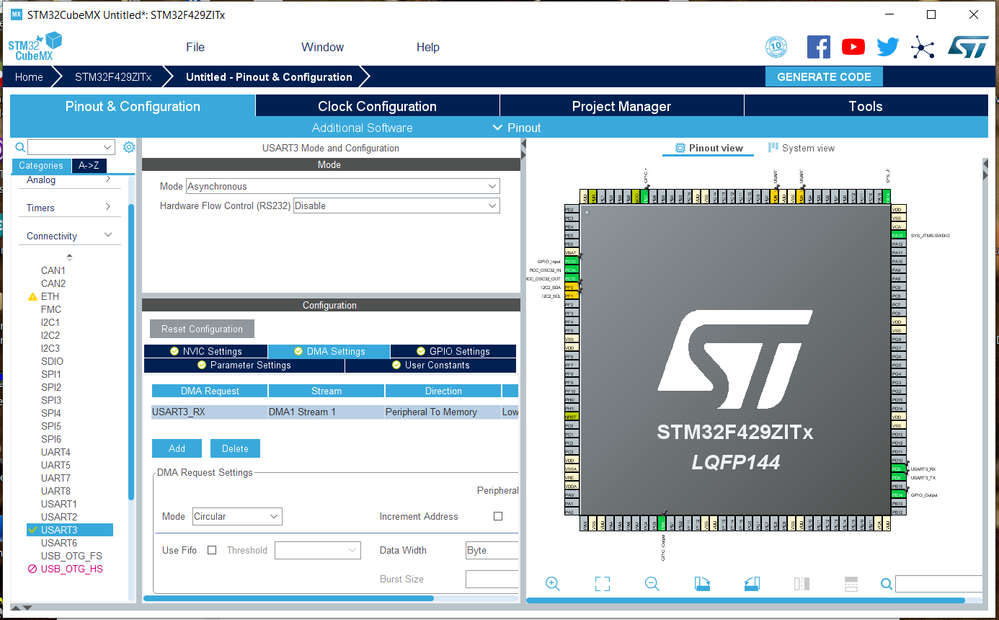The height and width of the screenshot is (620, 999).
Task: Expand the Analog category
Action: tap(70, 180)
